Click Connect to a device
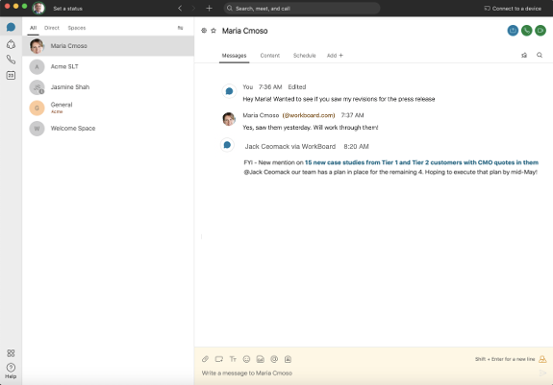 pos(512,8)
